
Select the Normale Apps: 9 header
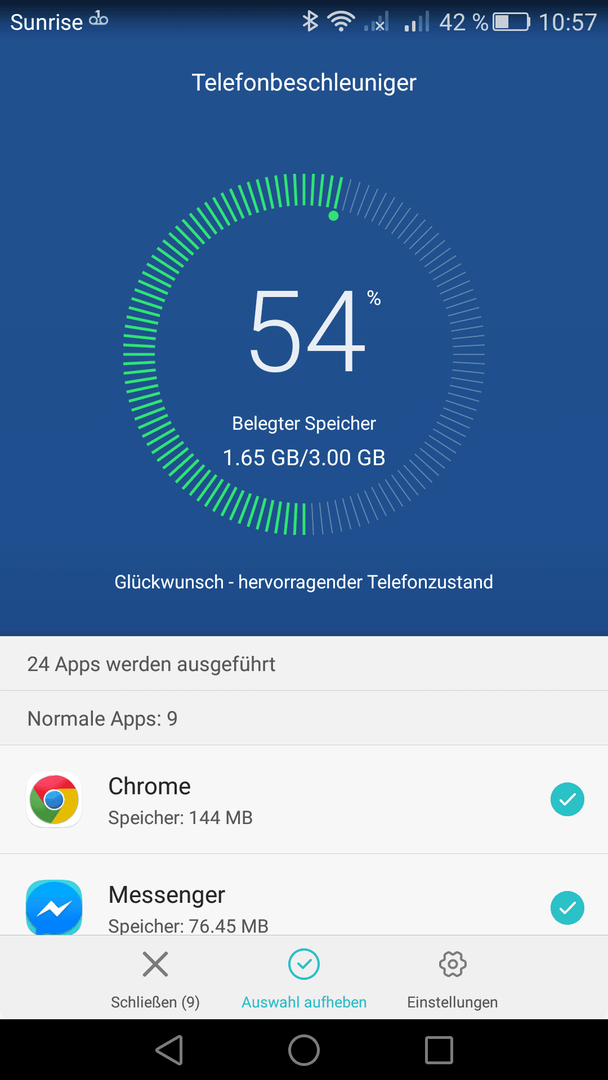pos(304,718)
